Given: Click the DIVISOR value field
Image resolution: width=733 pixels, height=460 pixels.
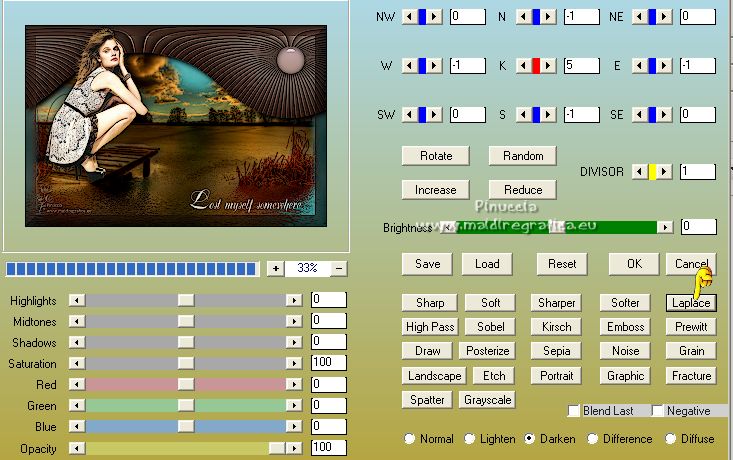Looking at the screenshot, I should click(697, 172).
